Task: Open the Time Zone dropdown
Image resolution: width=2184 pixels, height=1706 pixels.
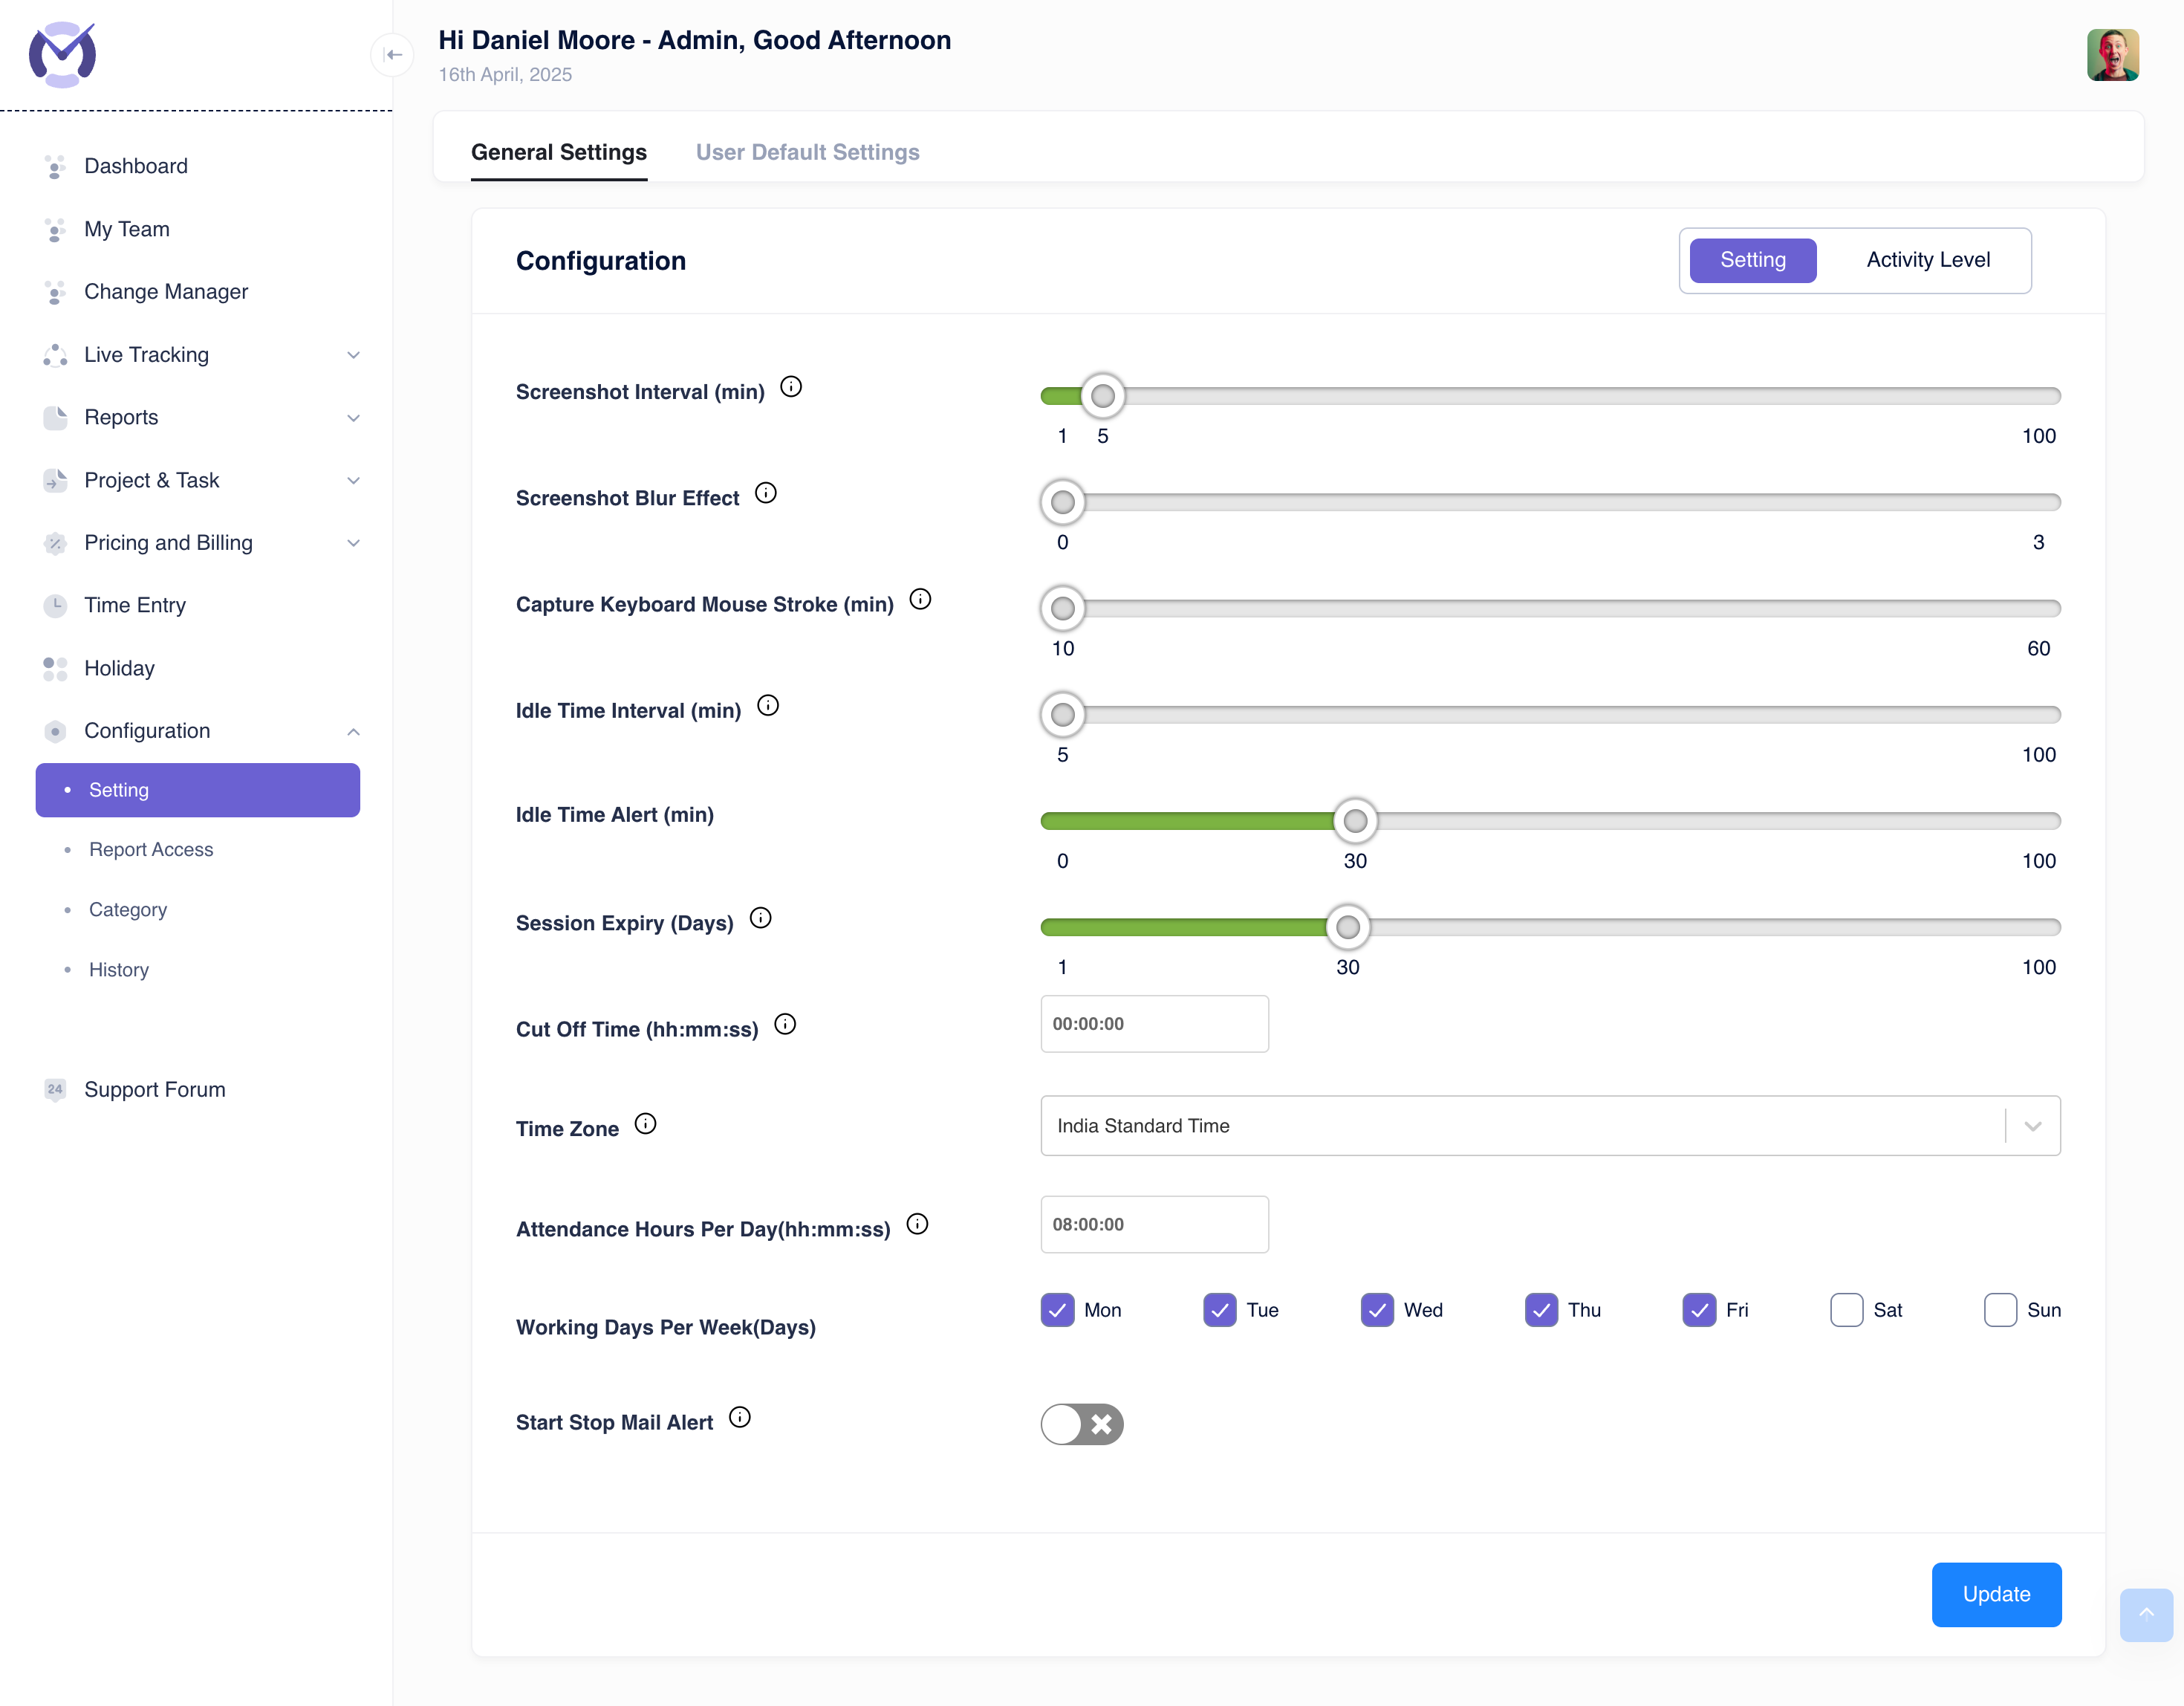Action: 1549,1126
